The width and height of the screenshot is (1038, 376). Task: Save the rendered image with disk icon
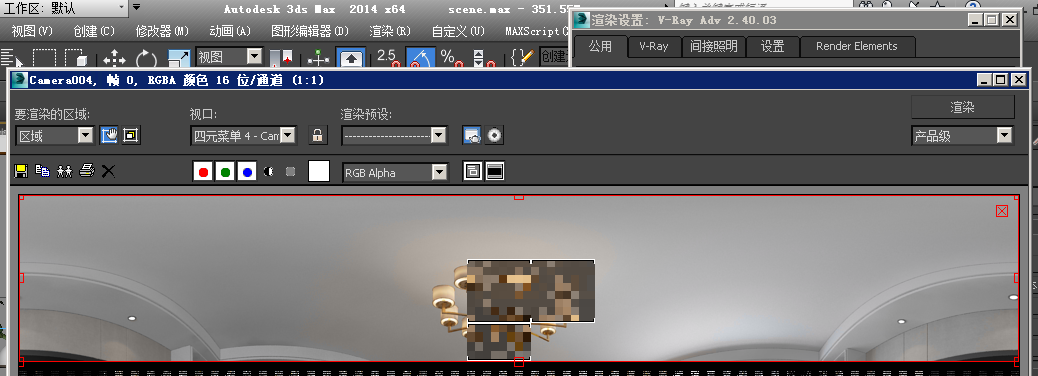coord(21,171)
